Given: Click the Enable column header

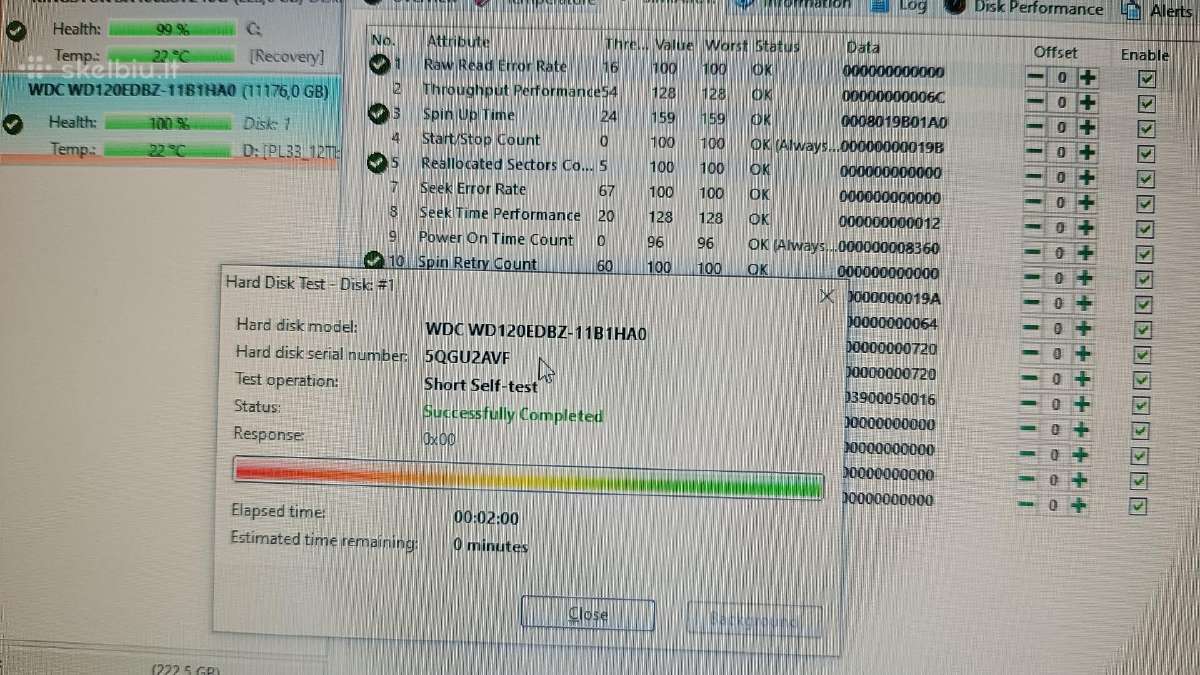Looking at the screenshot, I should pos(1145,55).
